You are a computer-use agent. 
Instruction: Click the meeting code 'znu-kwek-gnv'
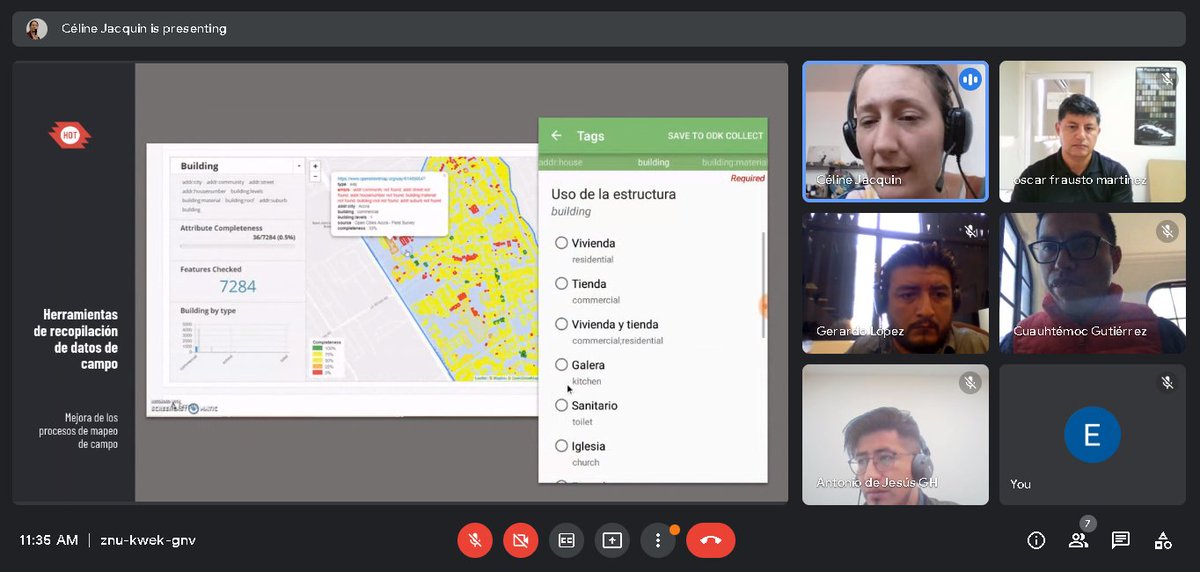148,540
